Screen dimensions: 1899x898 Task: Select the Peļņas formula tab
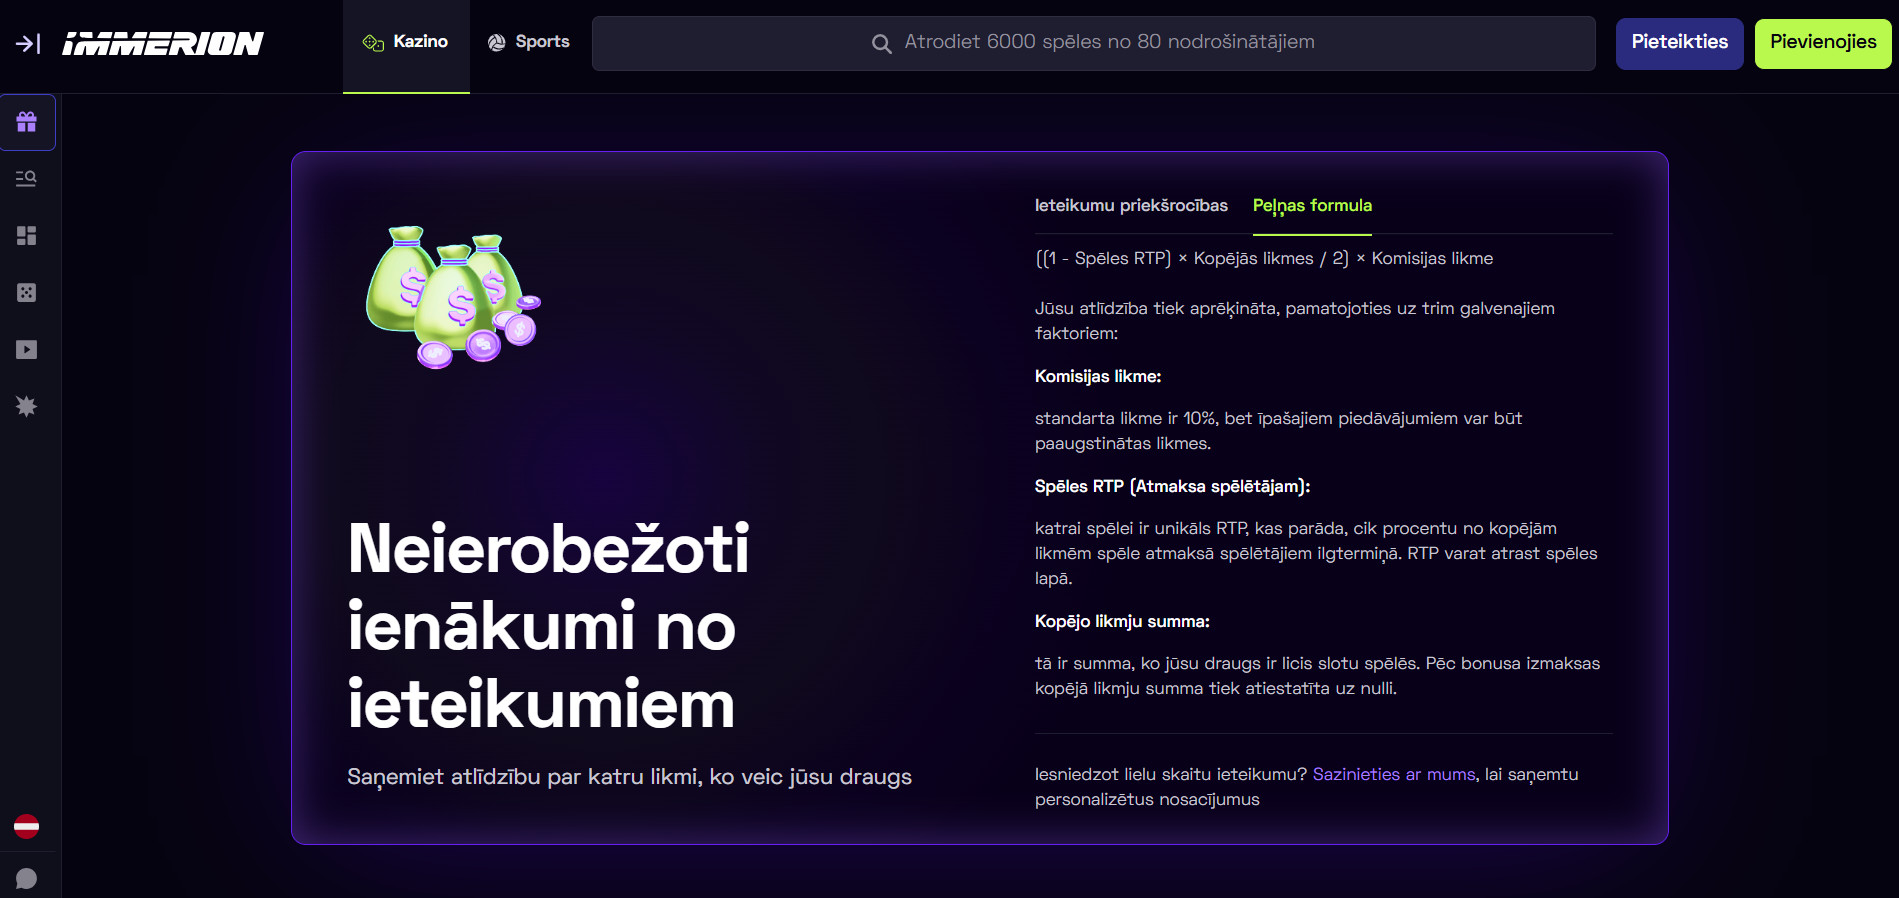1312,205
